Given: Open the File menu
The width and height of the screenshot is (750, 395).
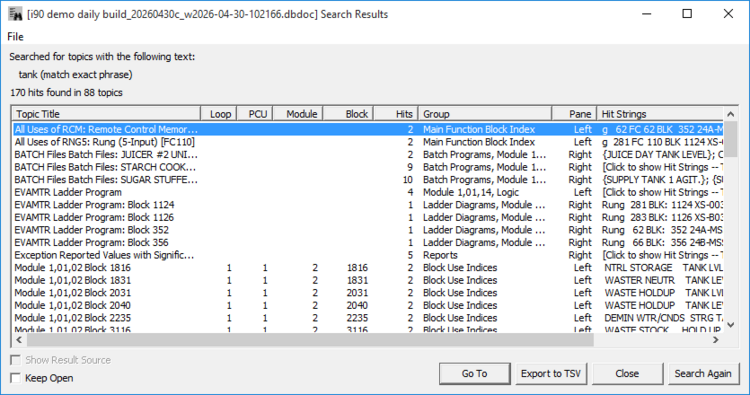Looking at the screenshot, I should [x=15, y=37].
